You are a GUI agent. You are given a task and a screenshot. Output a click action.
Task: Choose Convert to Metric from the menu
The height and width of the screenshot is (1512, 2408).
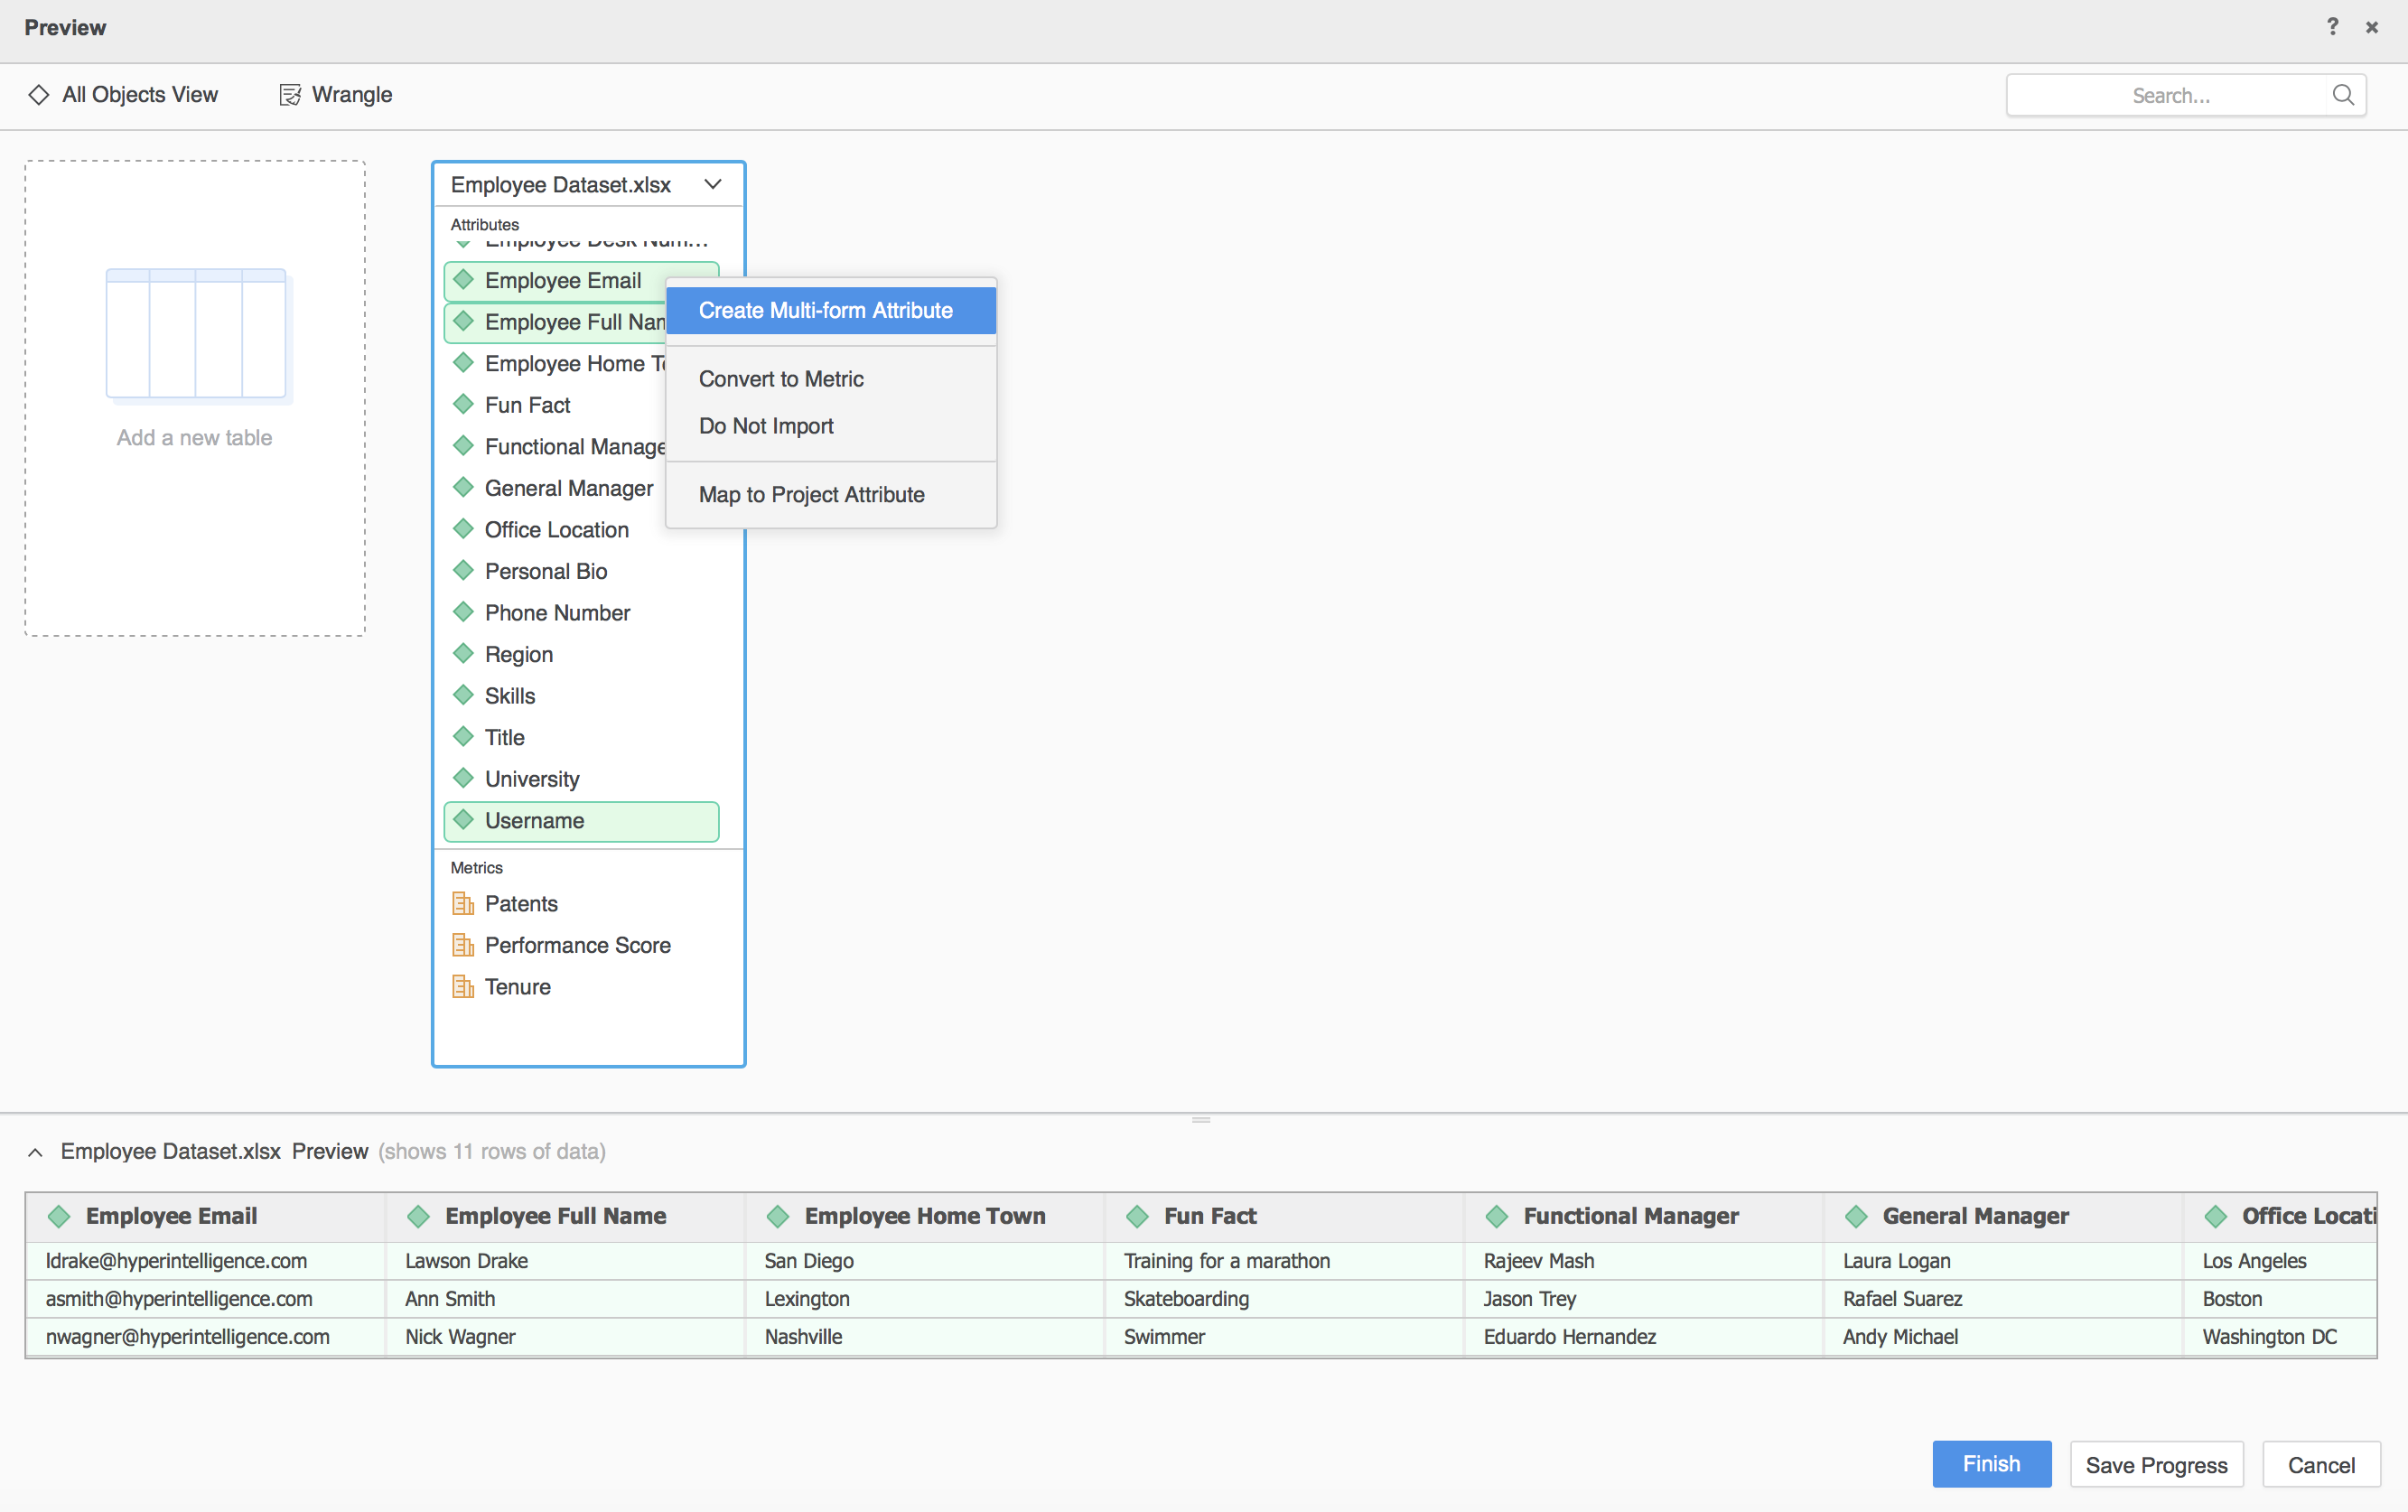click(781, 379)
